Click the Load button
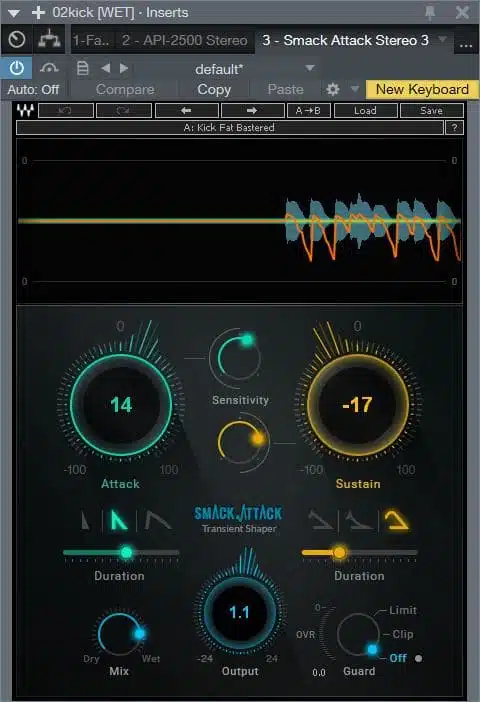This screenshot has width=480, height=702. (365, 111)
